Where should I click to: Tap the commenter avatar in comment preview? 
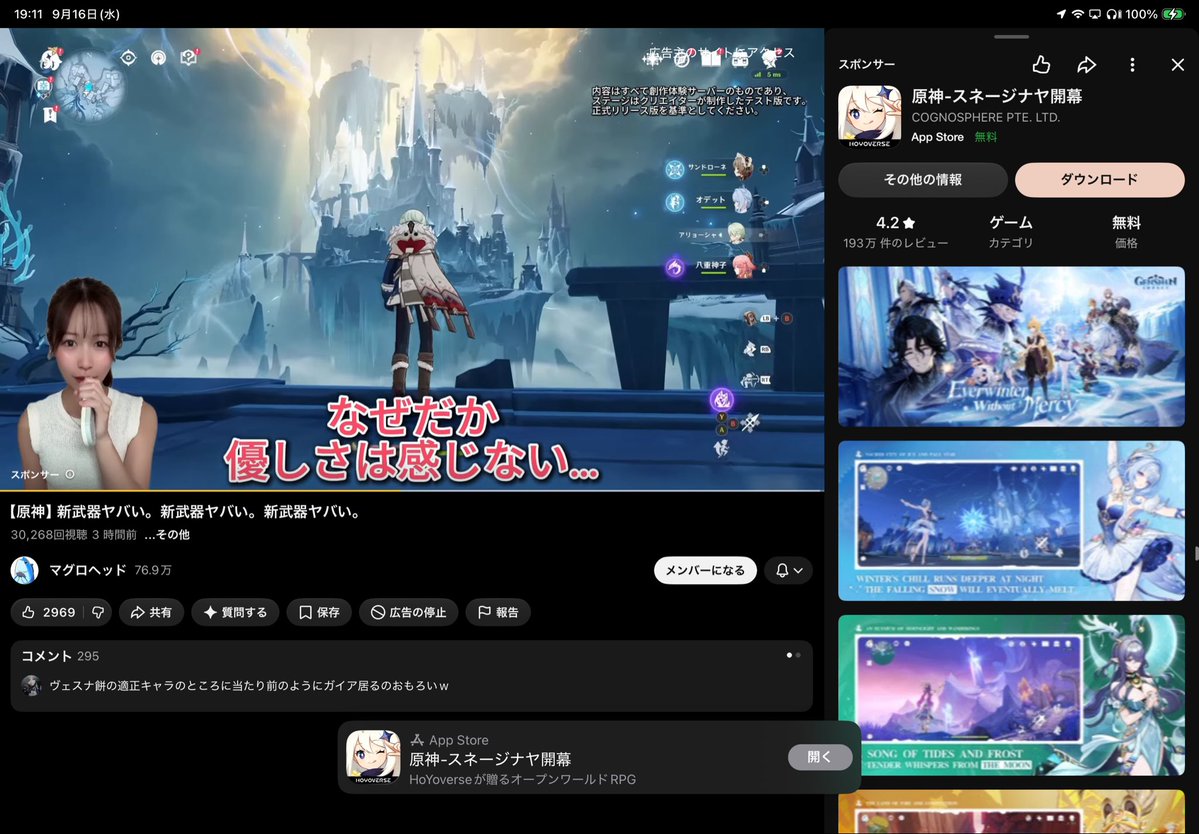tap(31, 686)
